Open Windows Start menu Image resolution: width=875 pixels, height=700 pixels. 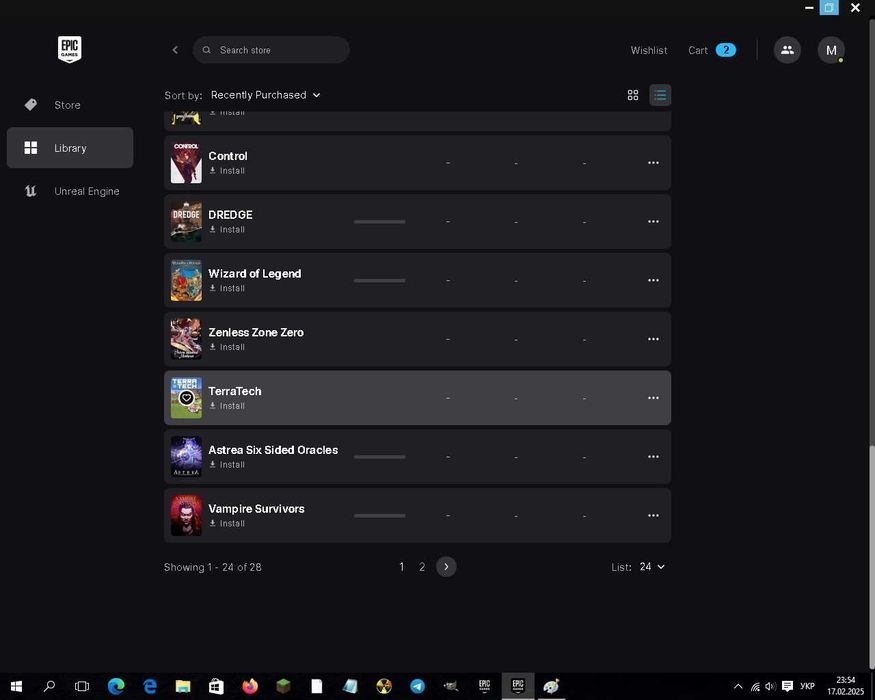point(16,686)
